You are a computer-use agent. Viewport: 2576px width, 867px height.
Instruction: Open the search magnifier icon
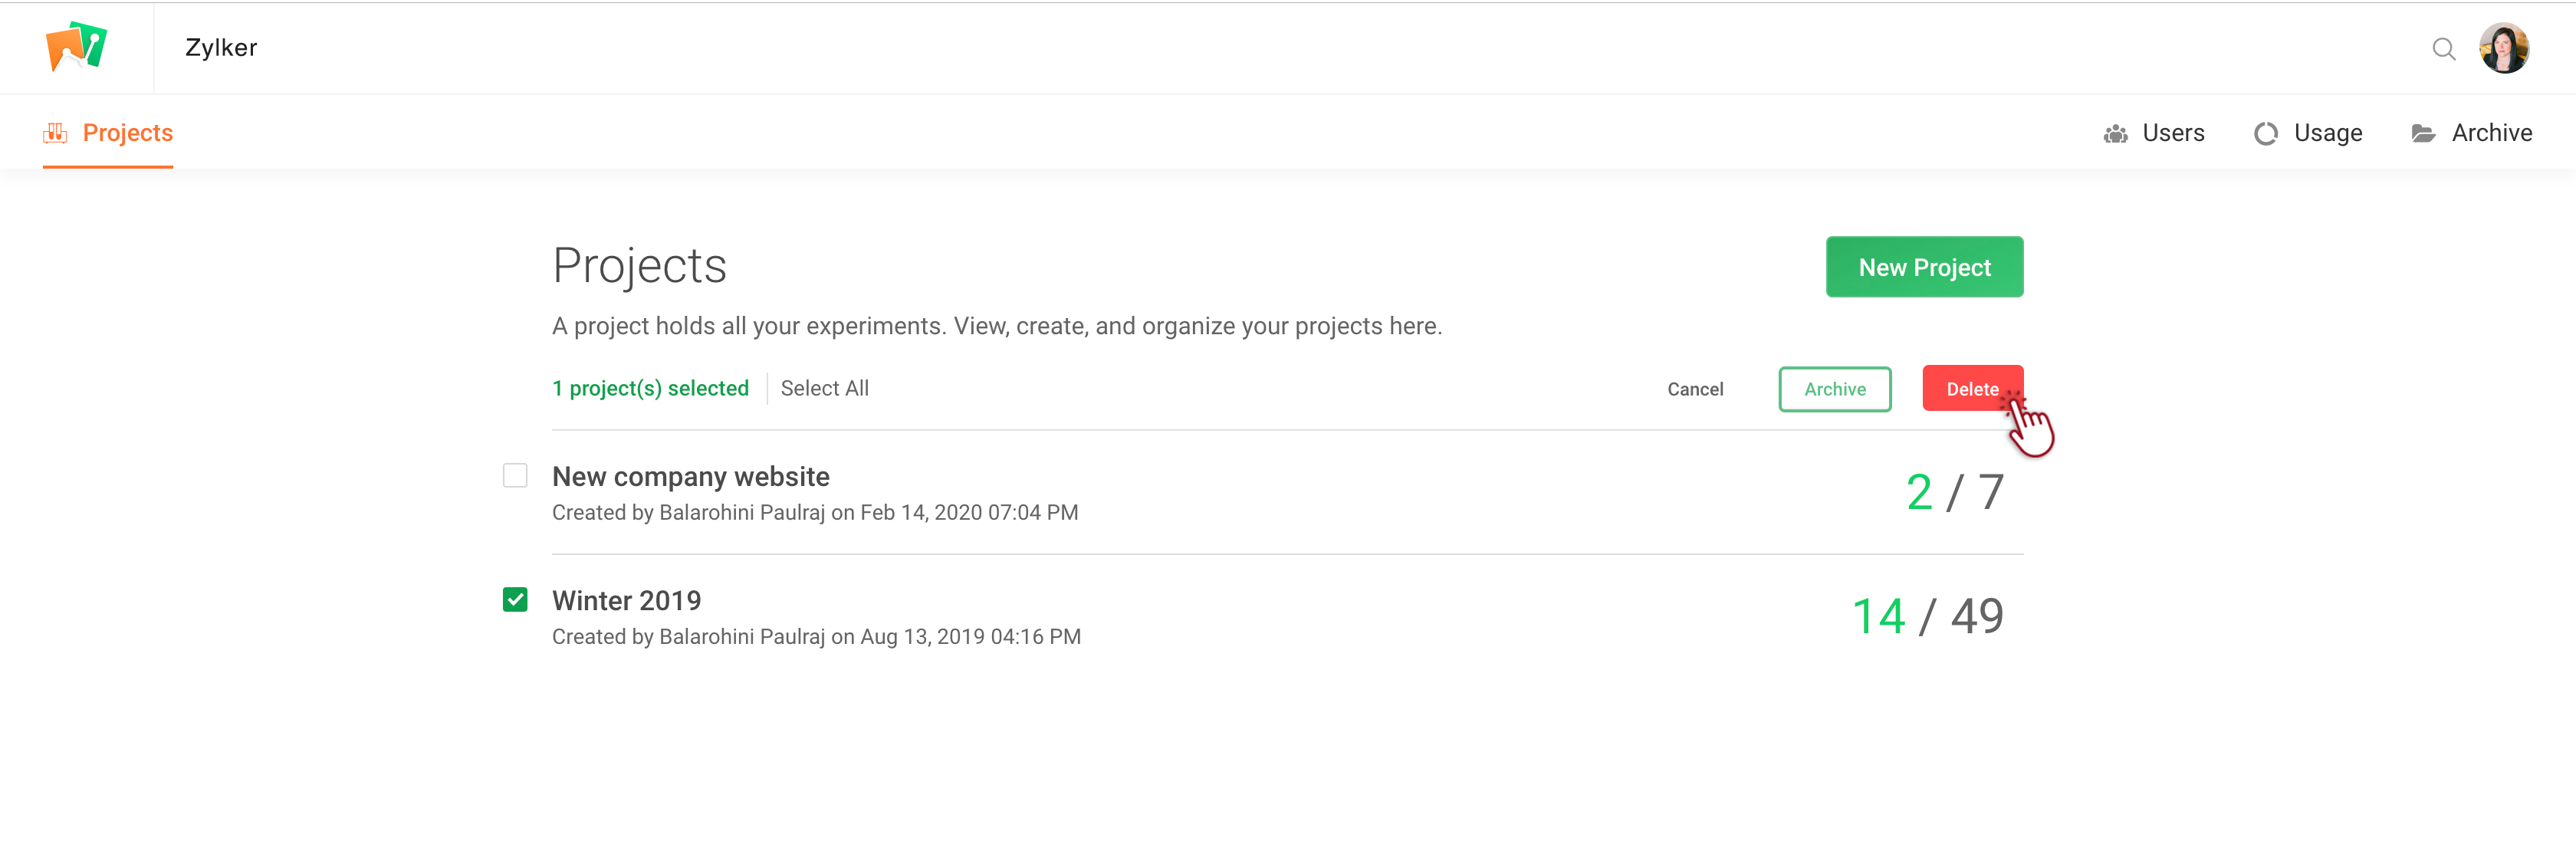[x=2443, y=49]
